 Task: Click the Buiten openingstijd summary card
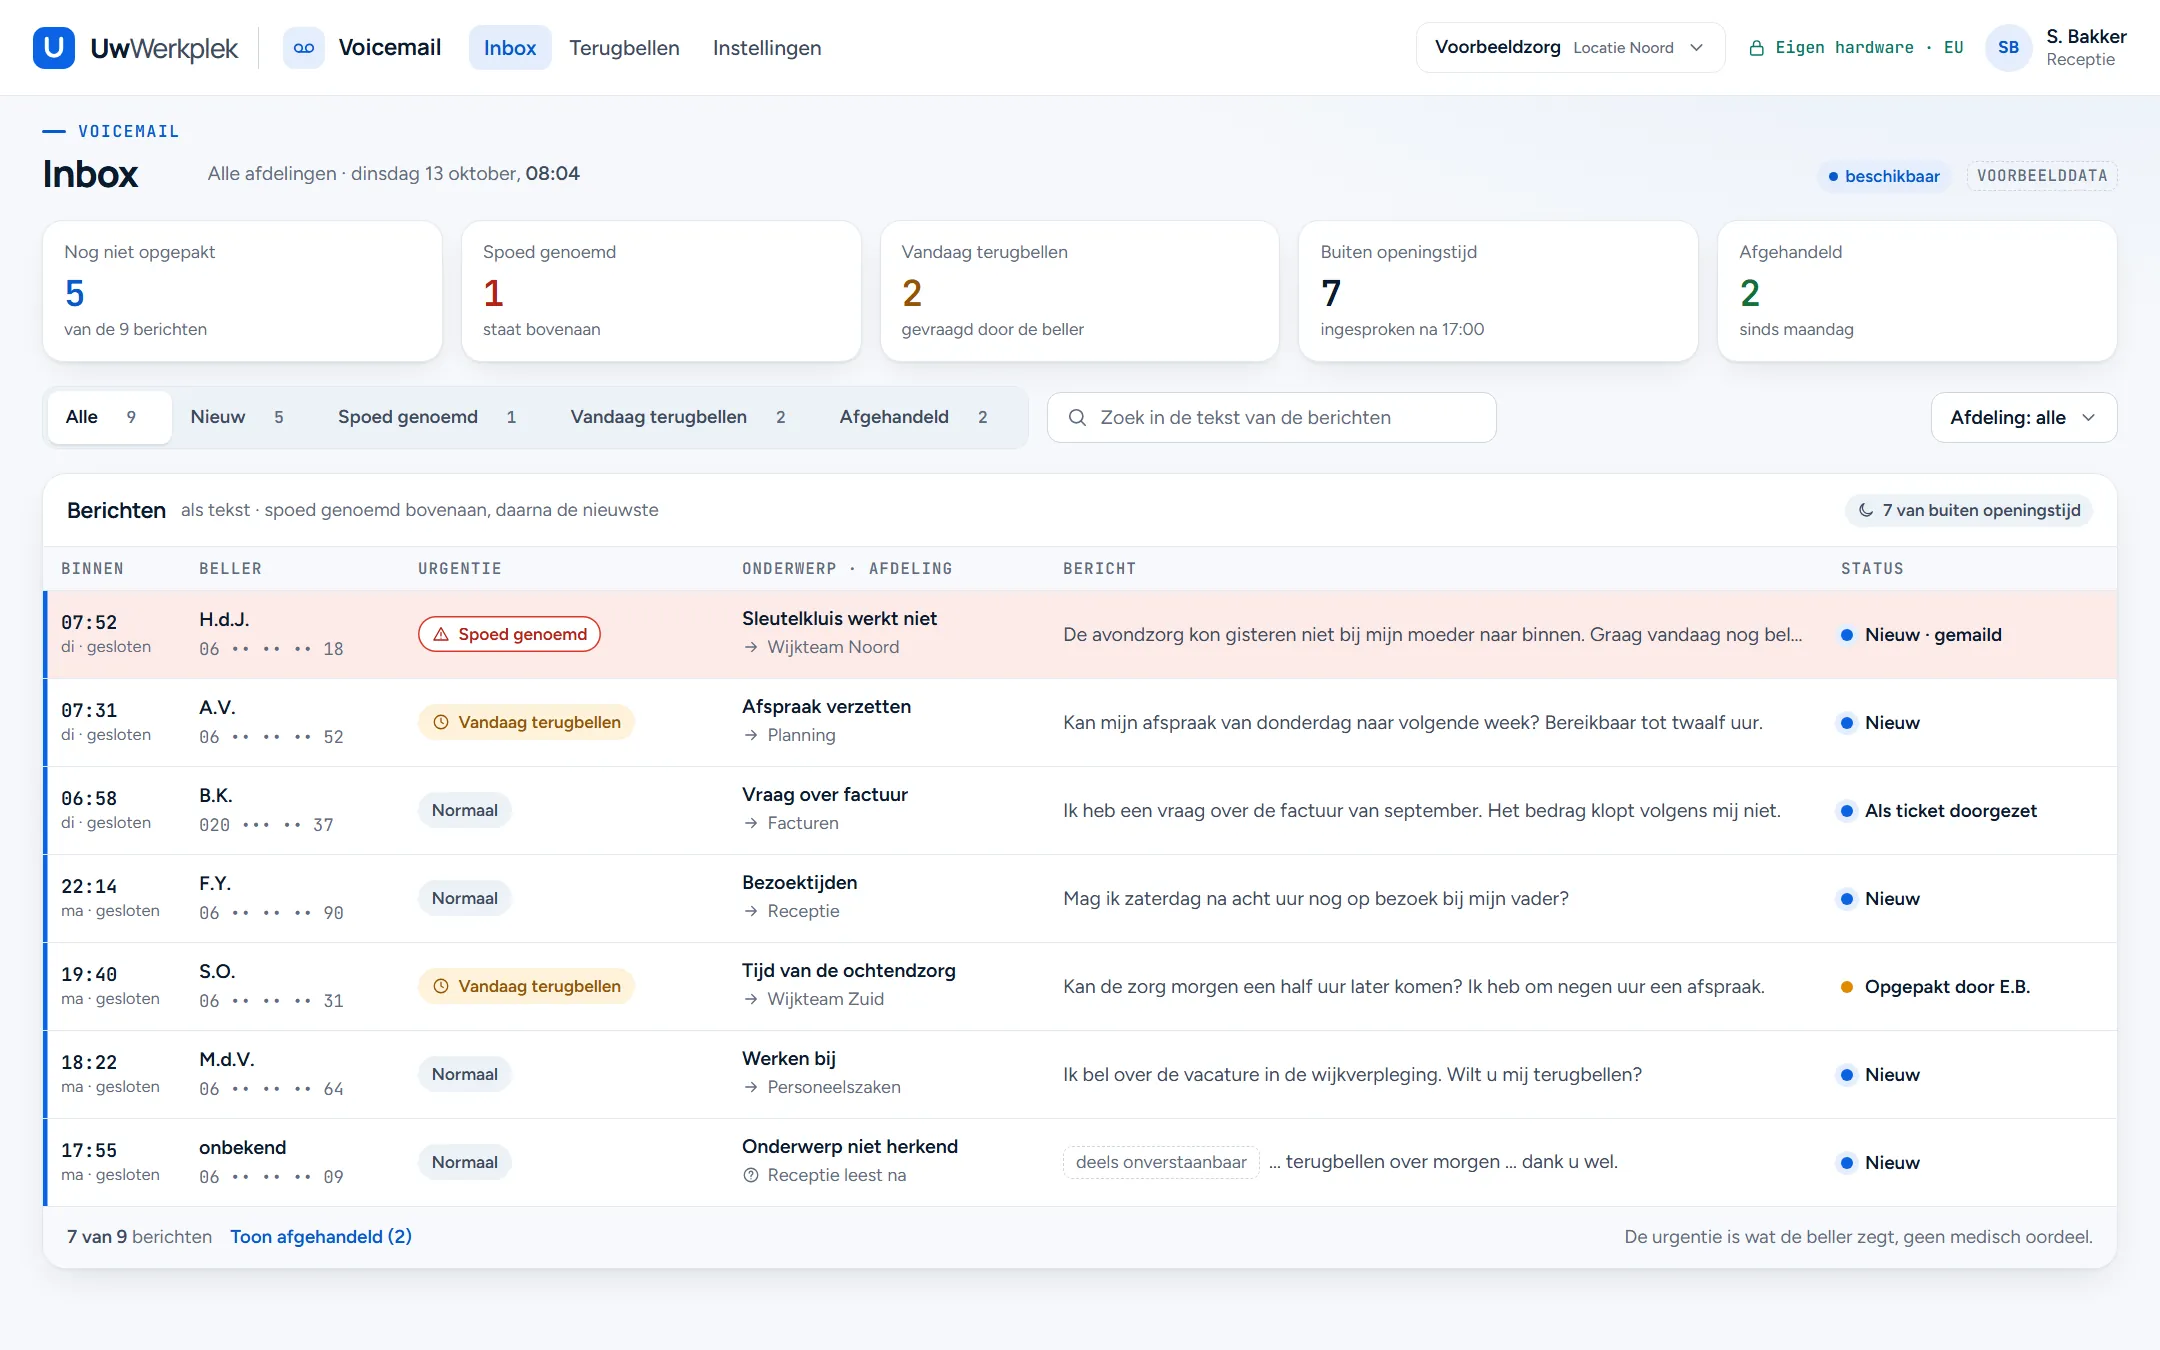1498,291
